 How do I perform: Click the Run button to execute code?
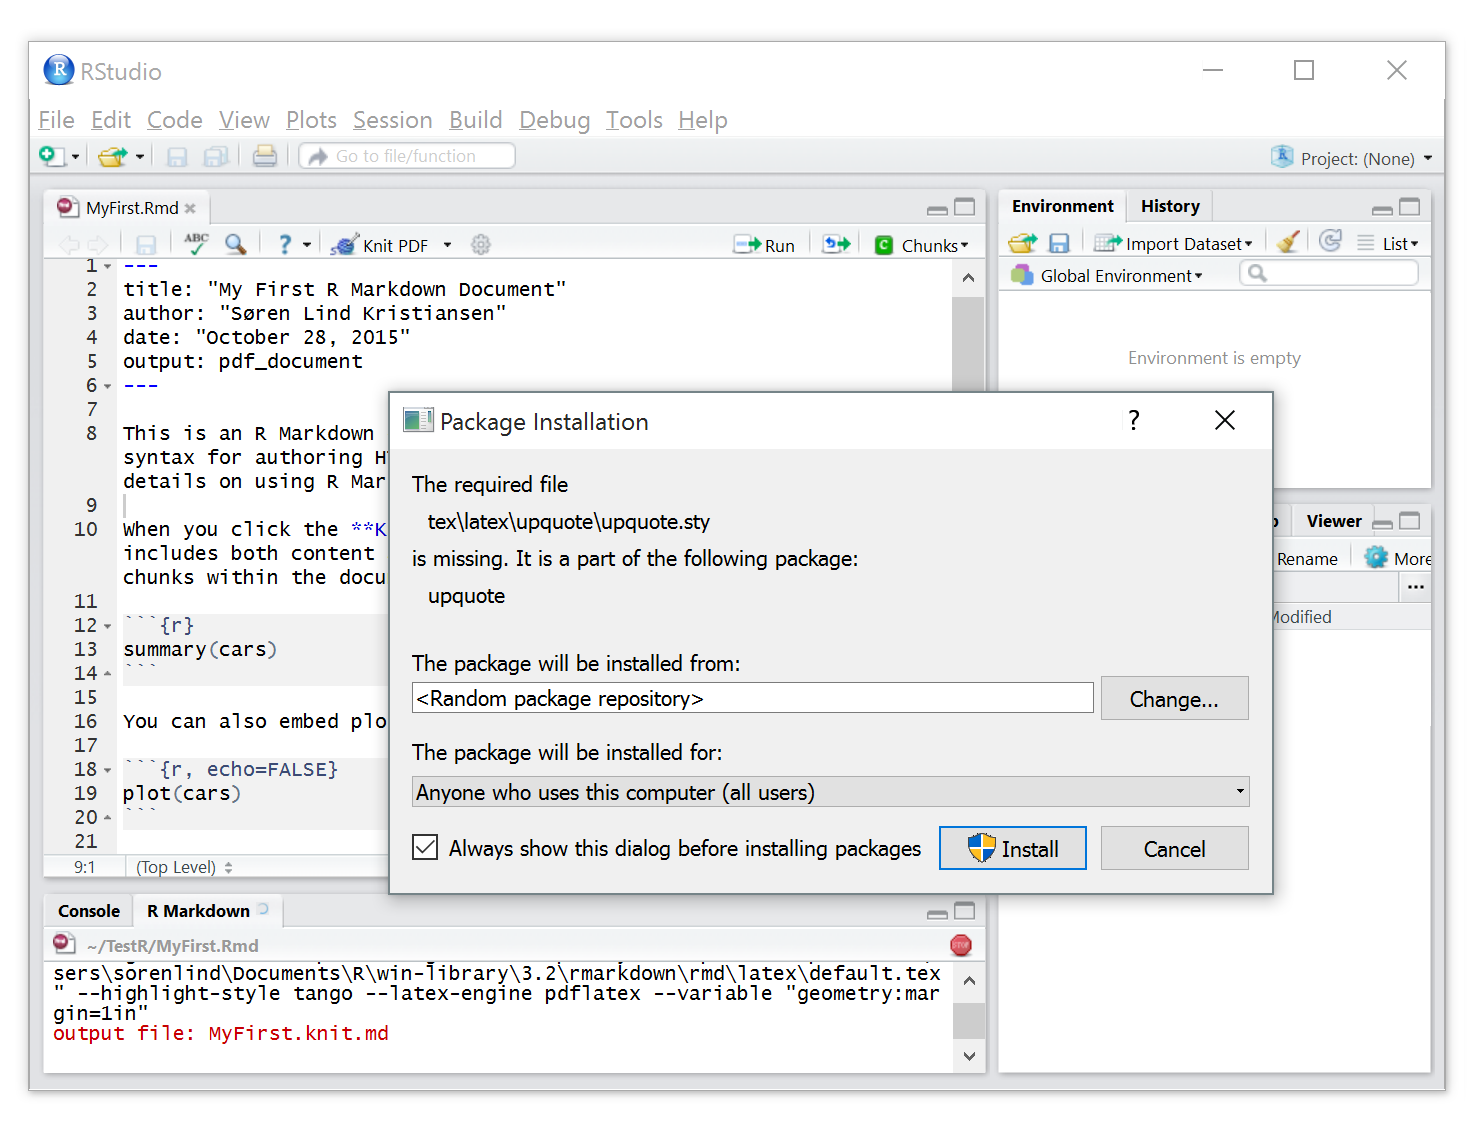click(x=765, y=243)
